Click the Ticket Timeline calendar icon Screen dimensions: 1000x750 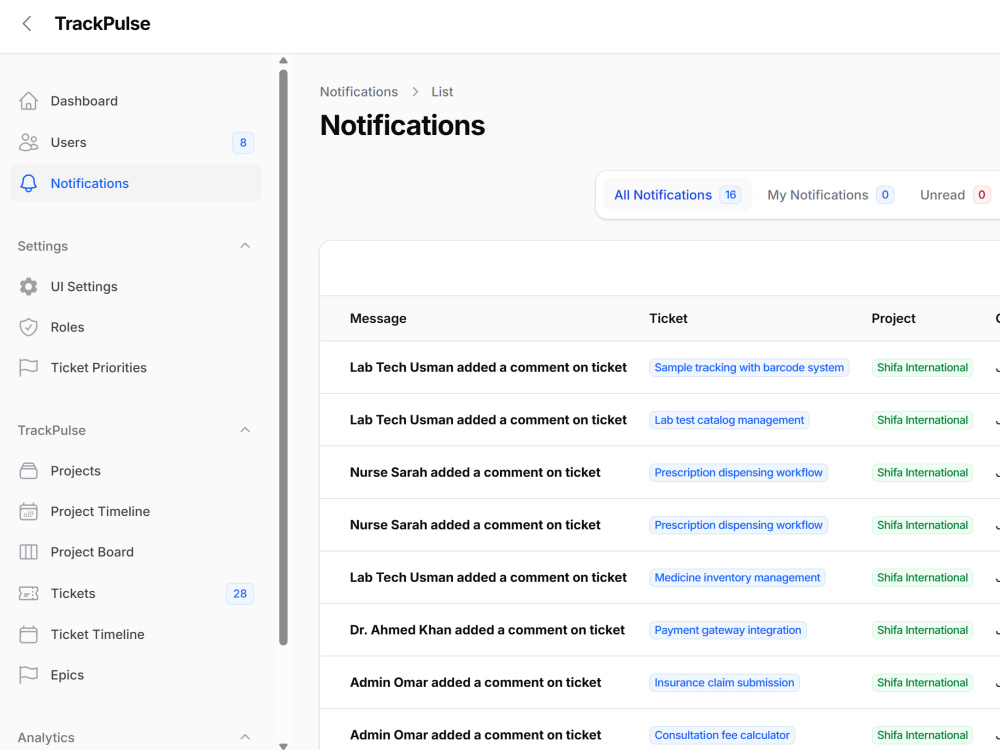point(28,635)
